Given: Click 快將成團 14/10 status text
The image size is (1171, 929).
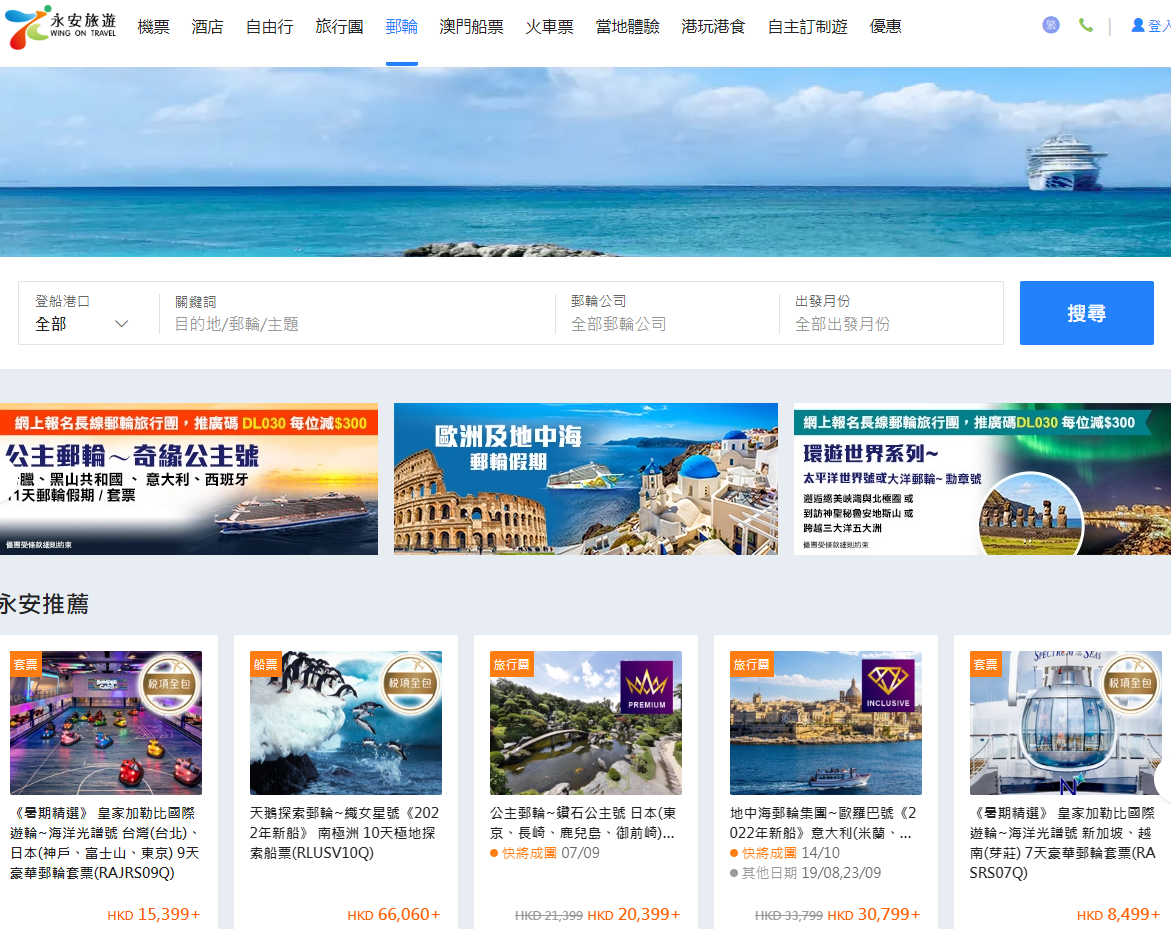Looking at the screenshot, I should point(785,853).
